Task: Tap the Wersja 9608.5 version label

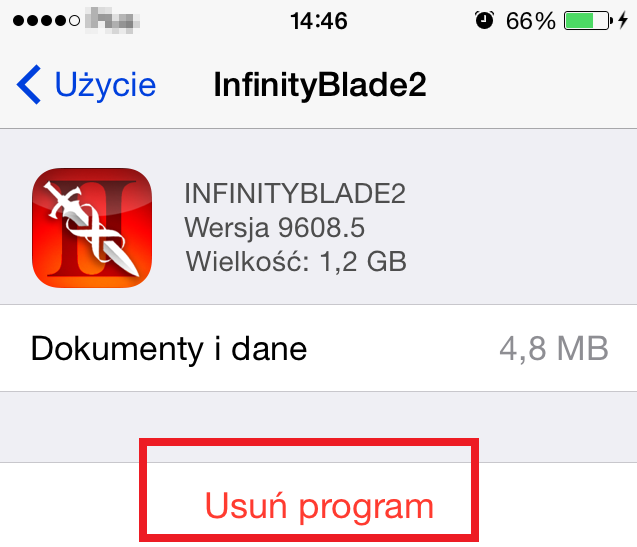Action: [274, 227]
